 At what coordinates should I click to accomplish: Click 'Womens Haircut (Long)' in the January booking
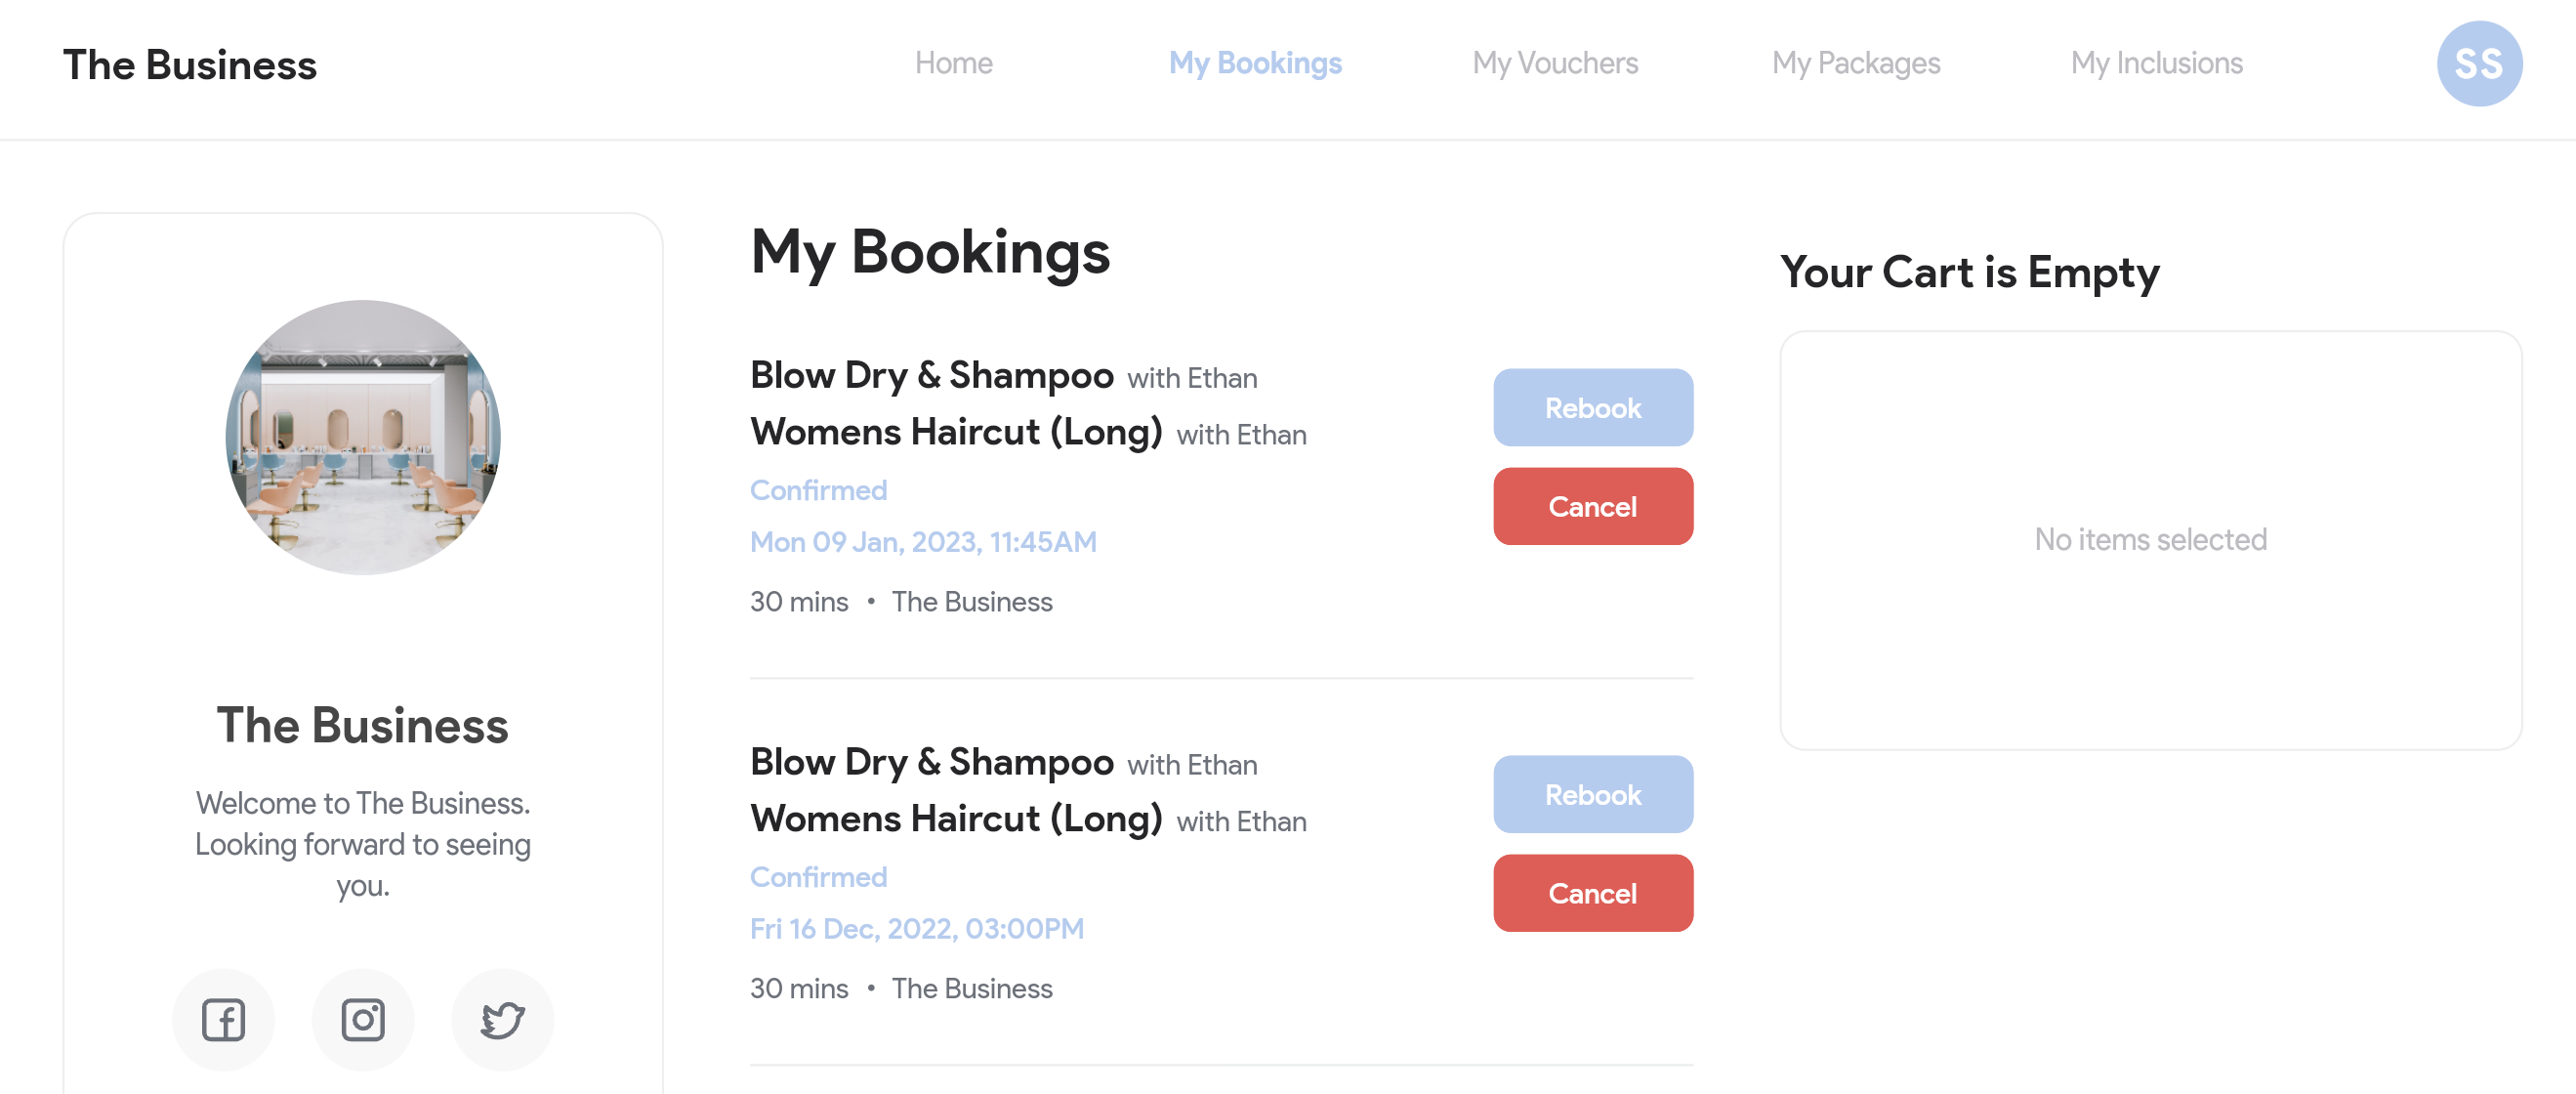coord(956,432)
